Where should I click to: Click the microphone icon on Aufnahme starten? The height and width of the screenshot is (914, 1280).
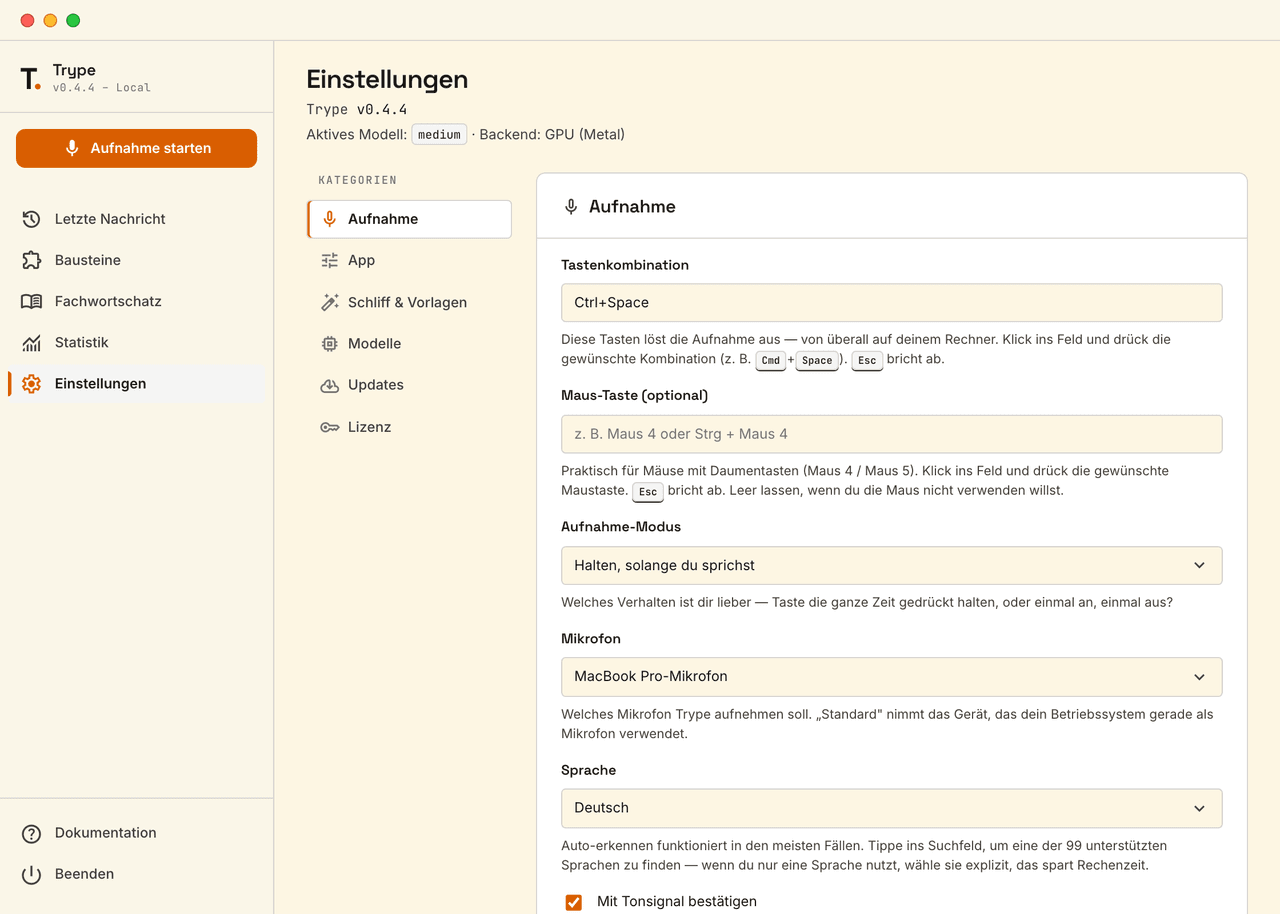72,148
